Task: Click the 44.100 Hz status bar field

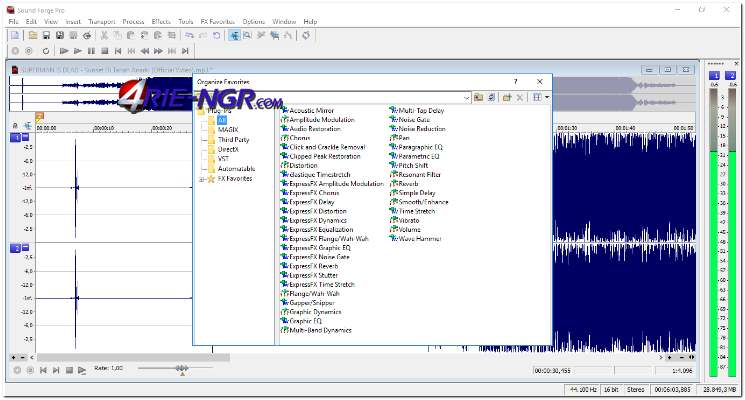Action: tap(583, 390)
